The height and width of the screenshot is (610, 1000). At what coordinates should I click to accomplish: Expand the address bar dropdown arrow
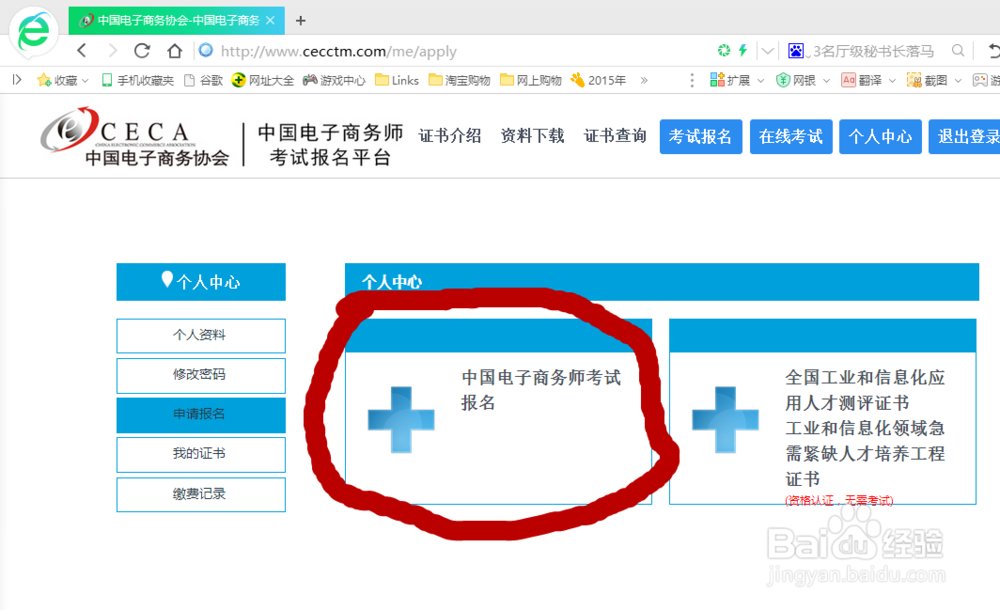point(768,50)
